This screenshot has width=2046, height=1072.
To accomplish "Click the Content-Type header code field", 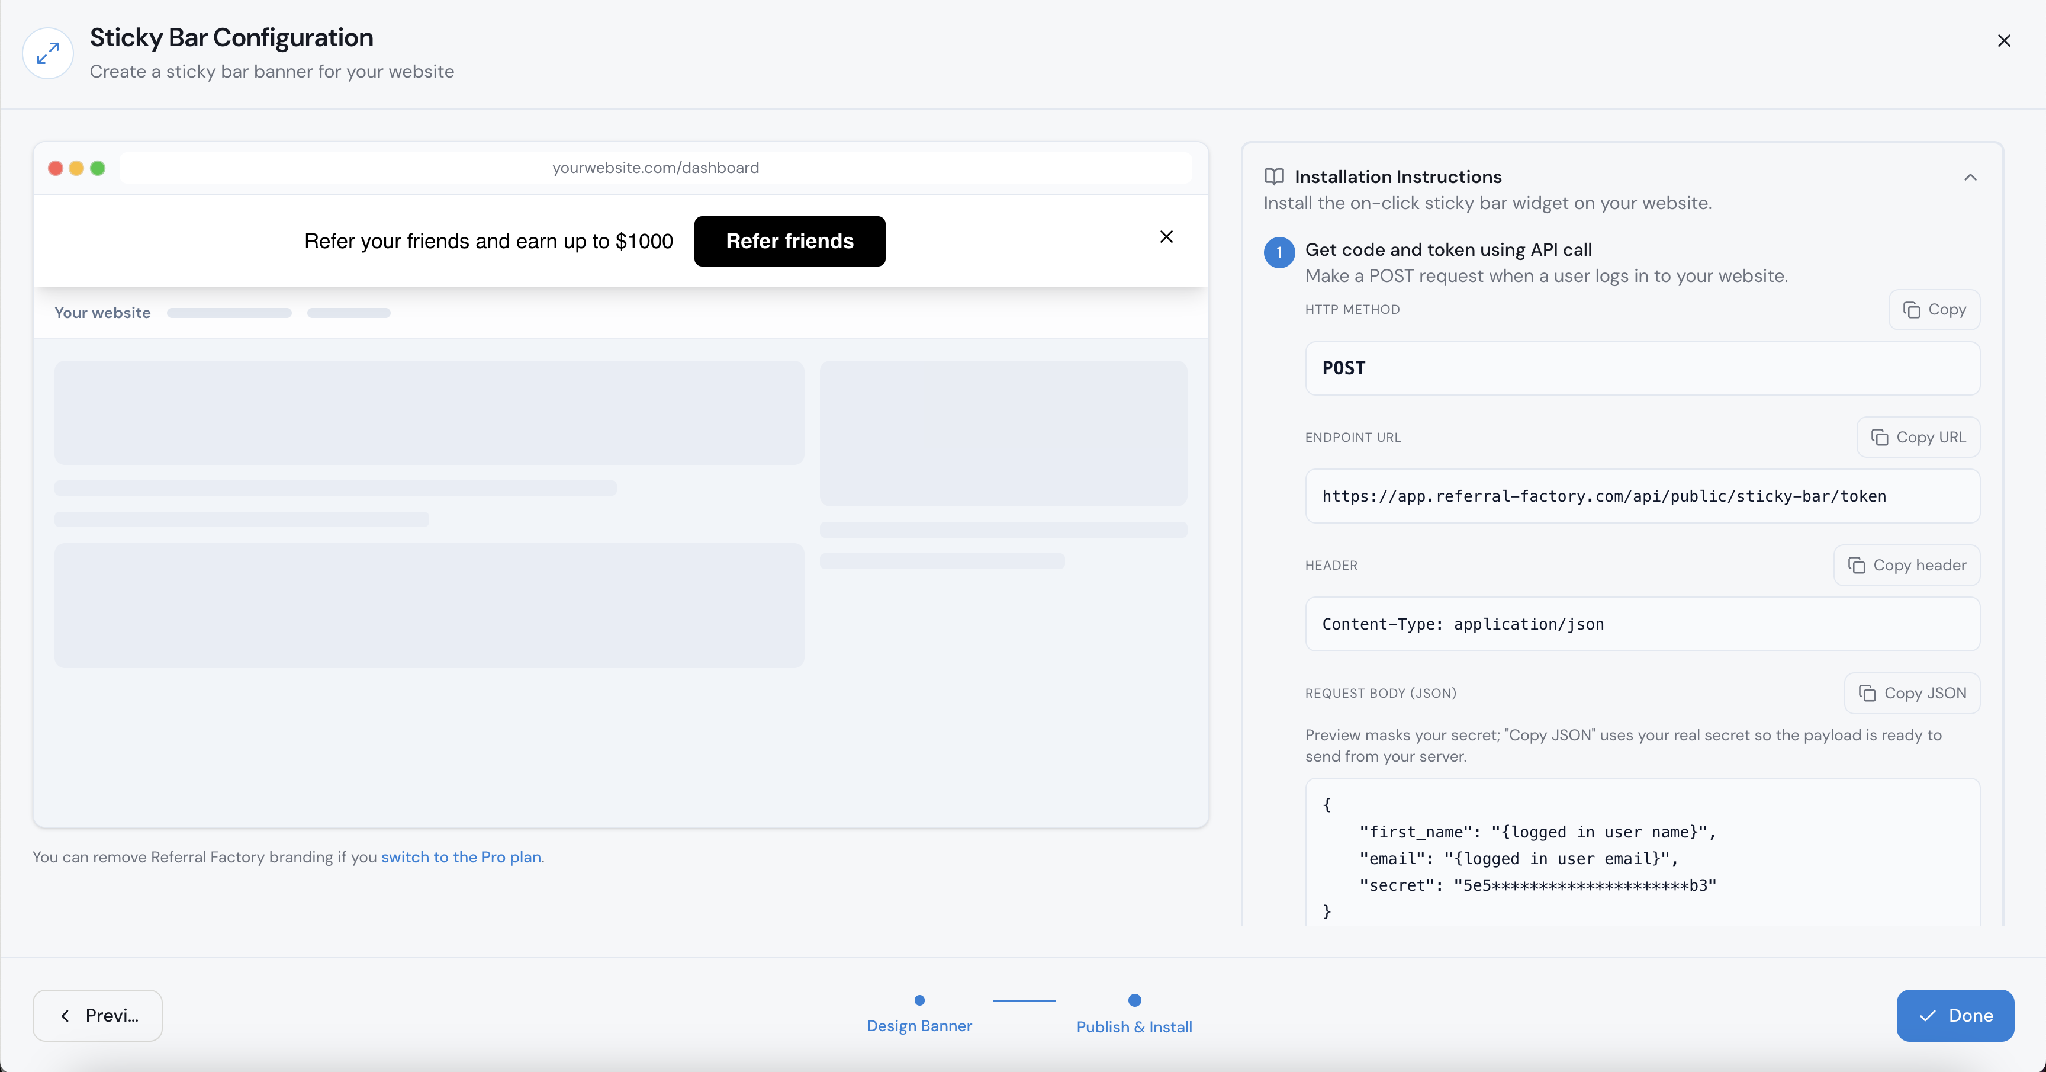I will pos(1642,624).
